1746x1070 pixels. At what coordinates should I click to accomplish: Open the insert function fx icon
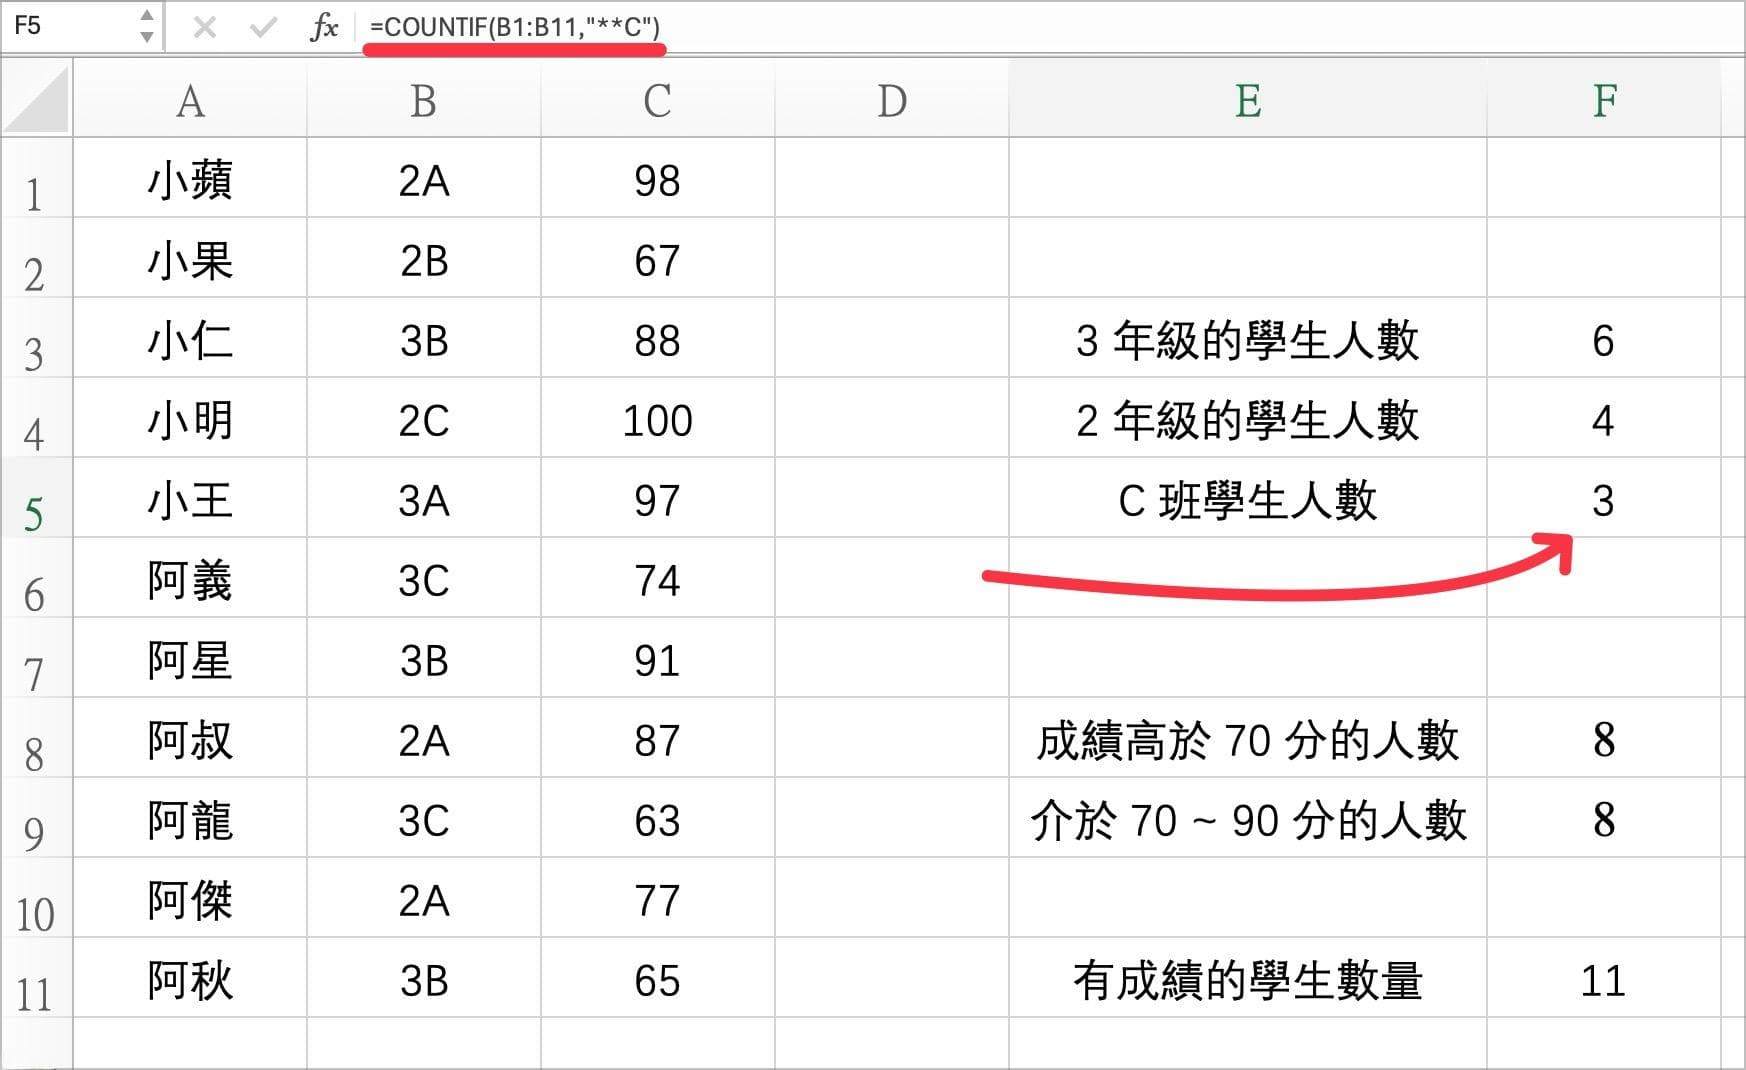point(324,27)
